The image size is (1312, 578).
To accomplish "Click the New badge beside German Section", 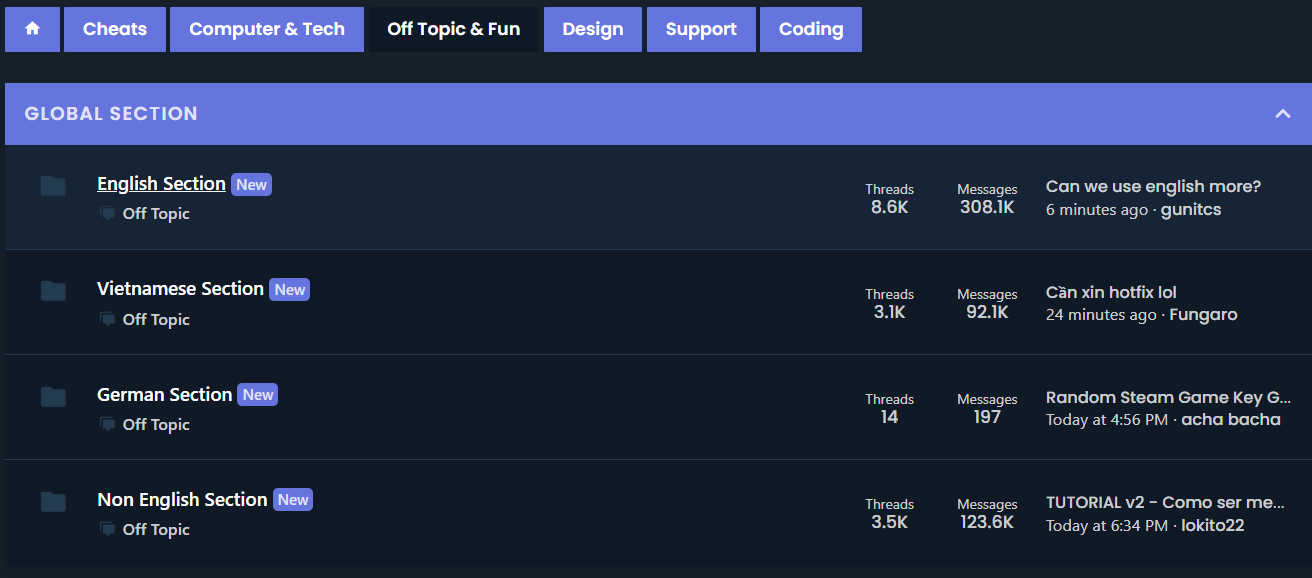I will point(258,395).
